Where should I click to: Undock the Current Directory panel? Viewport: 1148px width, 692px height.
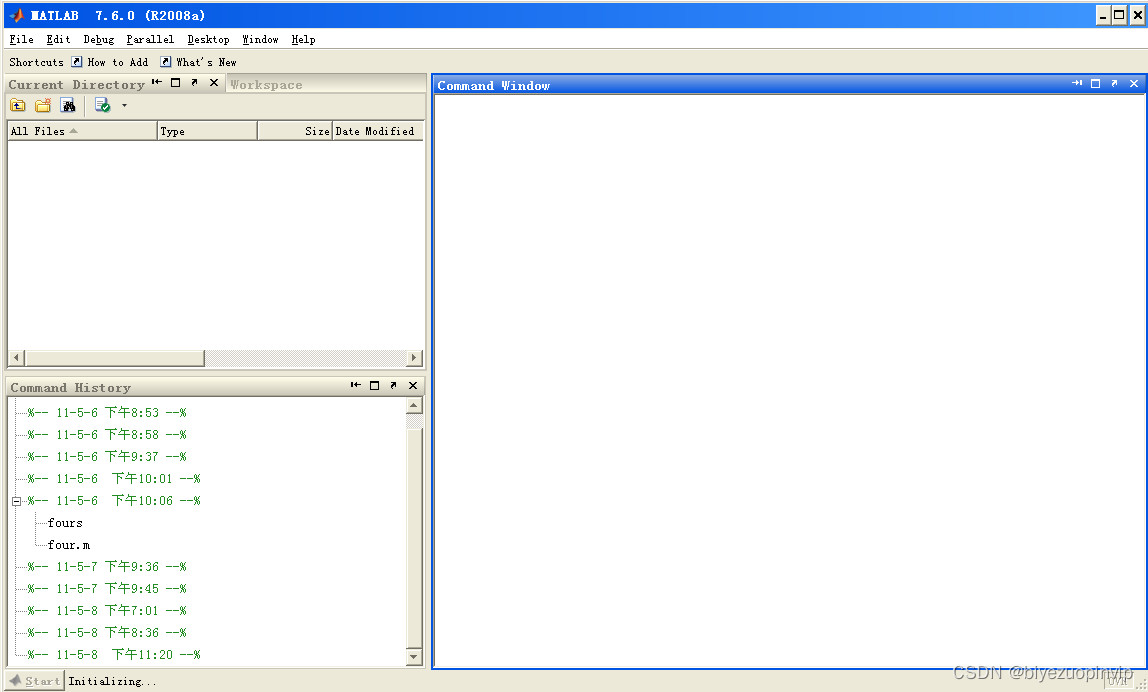pos(195,82)
